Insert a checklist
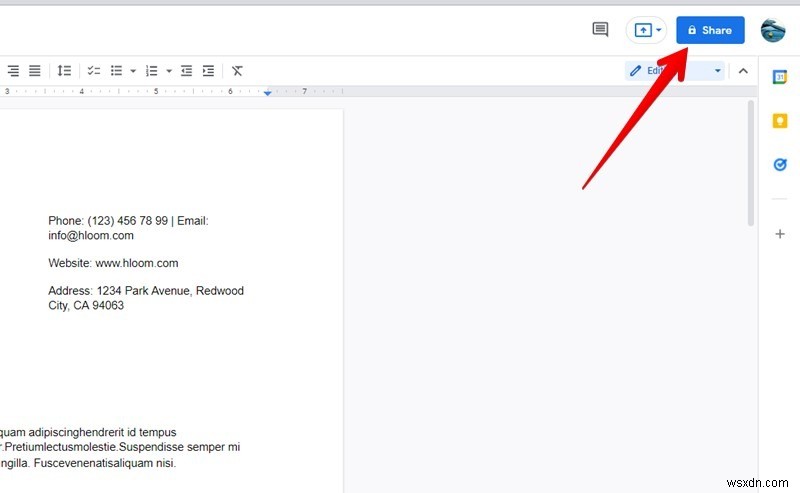800x493 pixels. (93, 71)
